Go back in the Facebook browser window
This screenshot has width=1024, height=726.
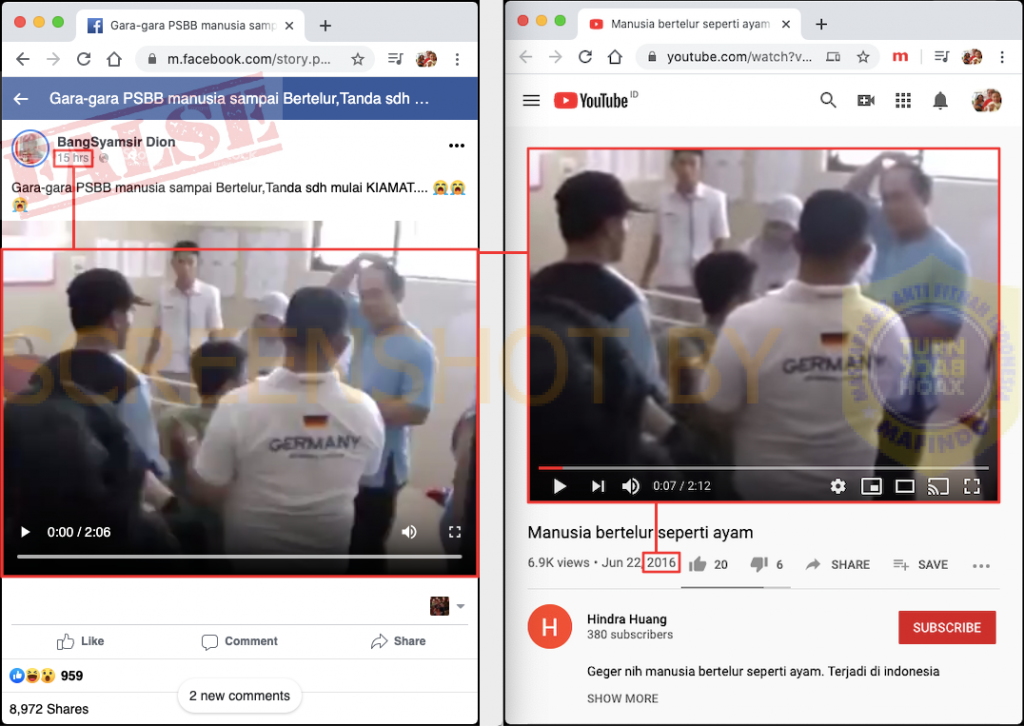point(23,59)
